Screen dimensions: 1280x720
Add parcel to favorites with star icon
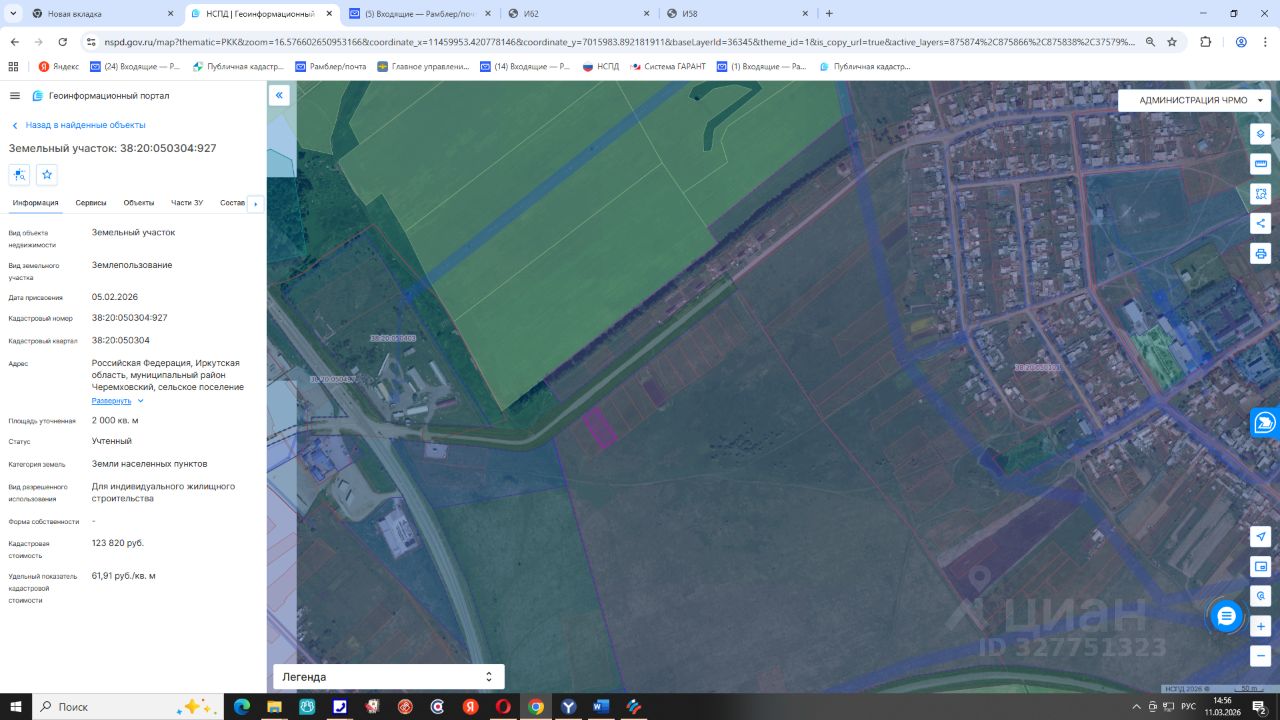[47, 175]
